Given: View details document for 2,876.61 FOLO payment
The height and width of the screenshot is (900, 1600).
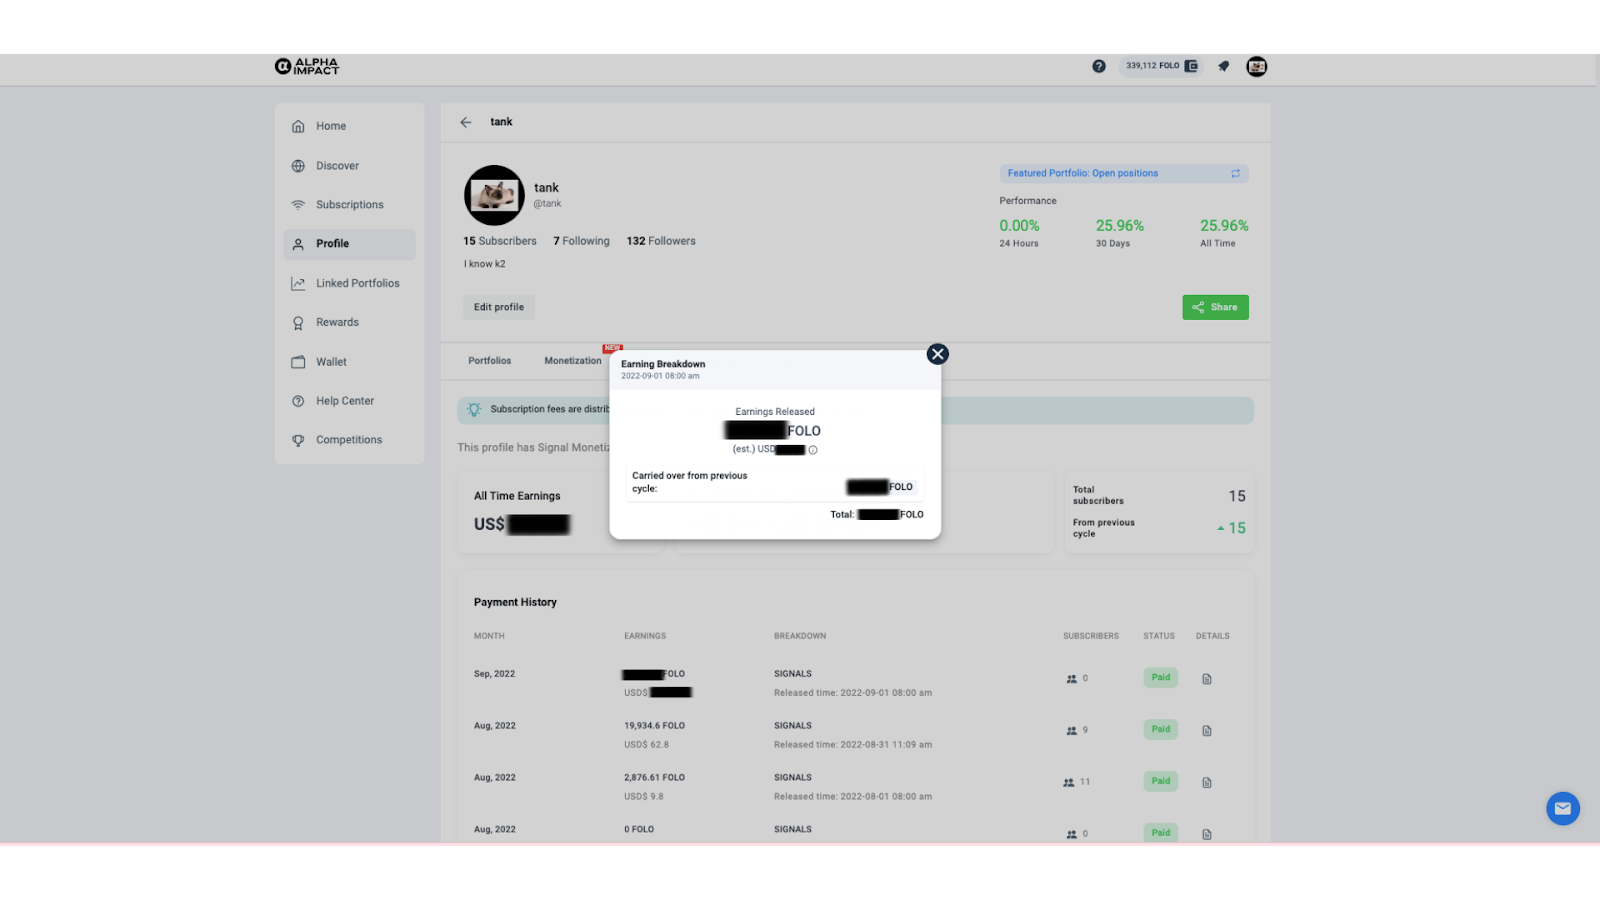Looking at the screenshot, I should click(x=1207, y=783).
